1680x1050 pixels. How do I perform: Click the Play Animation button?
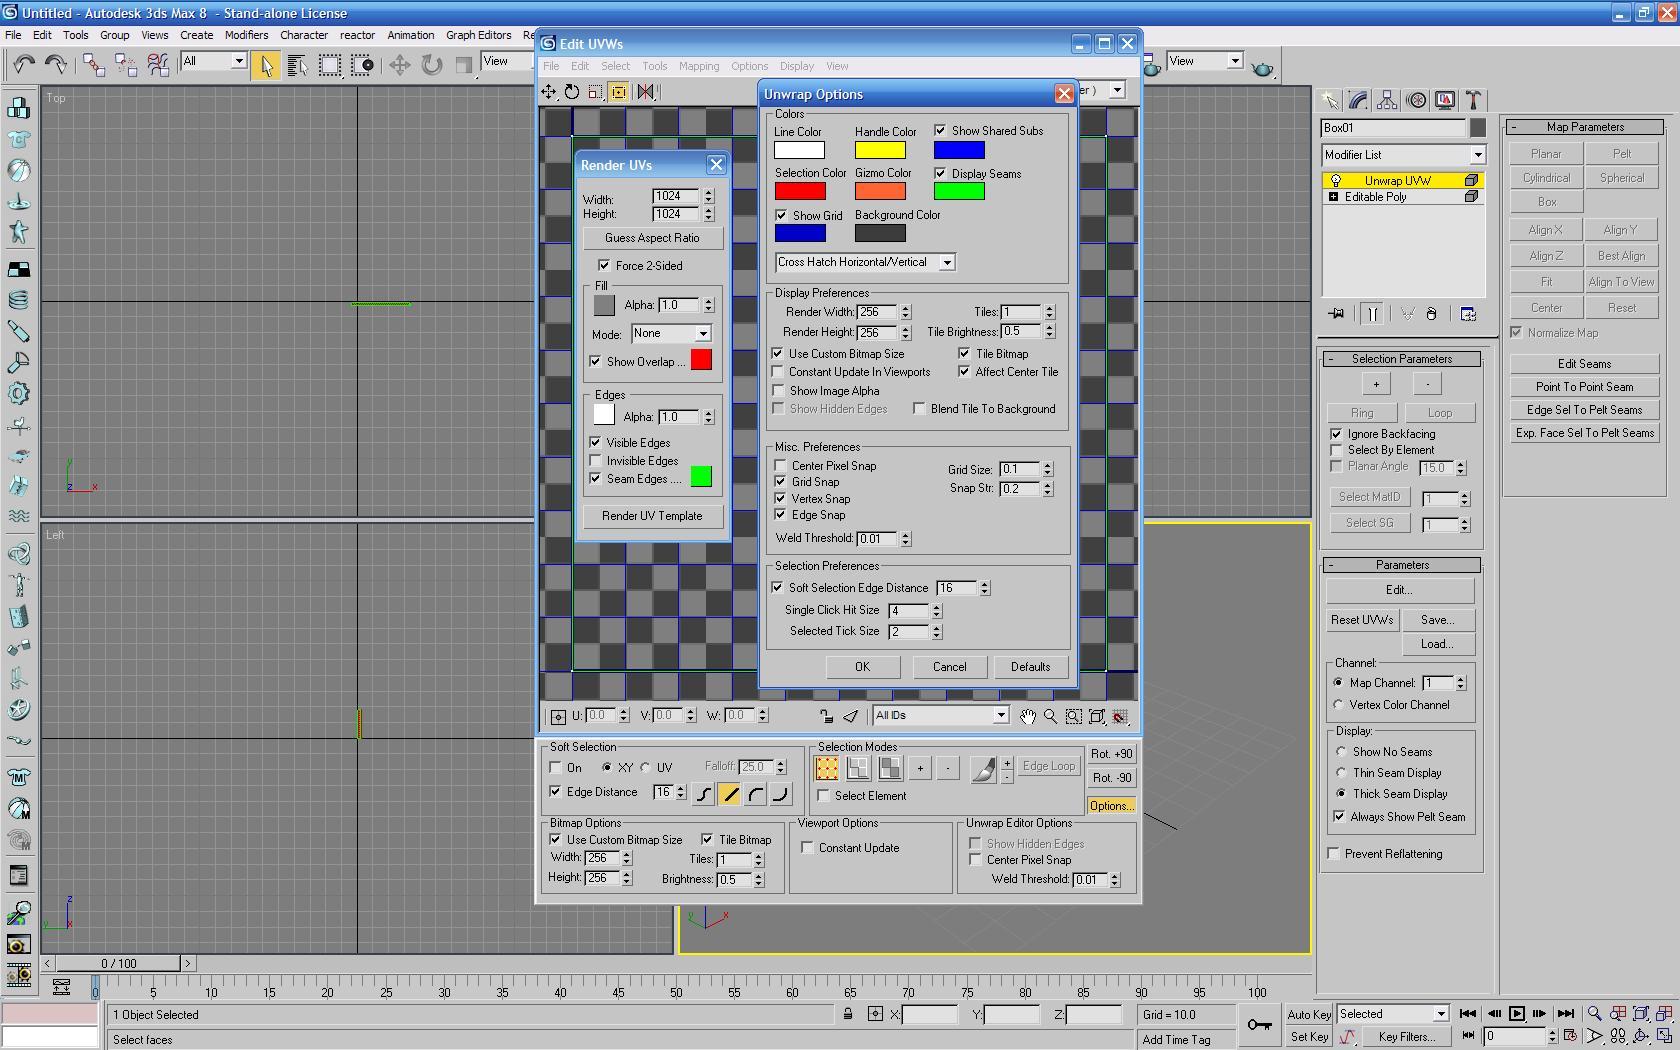1516,1014
